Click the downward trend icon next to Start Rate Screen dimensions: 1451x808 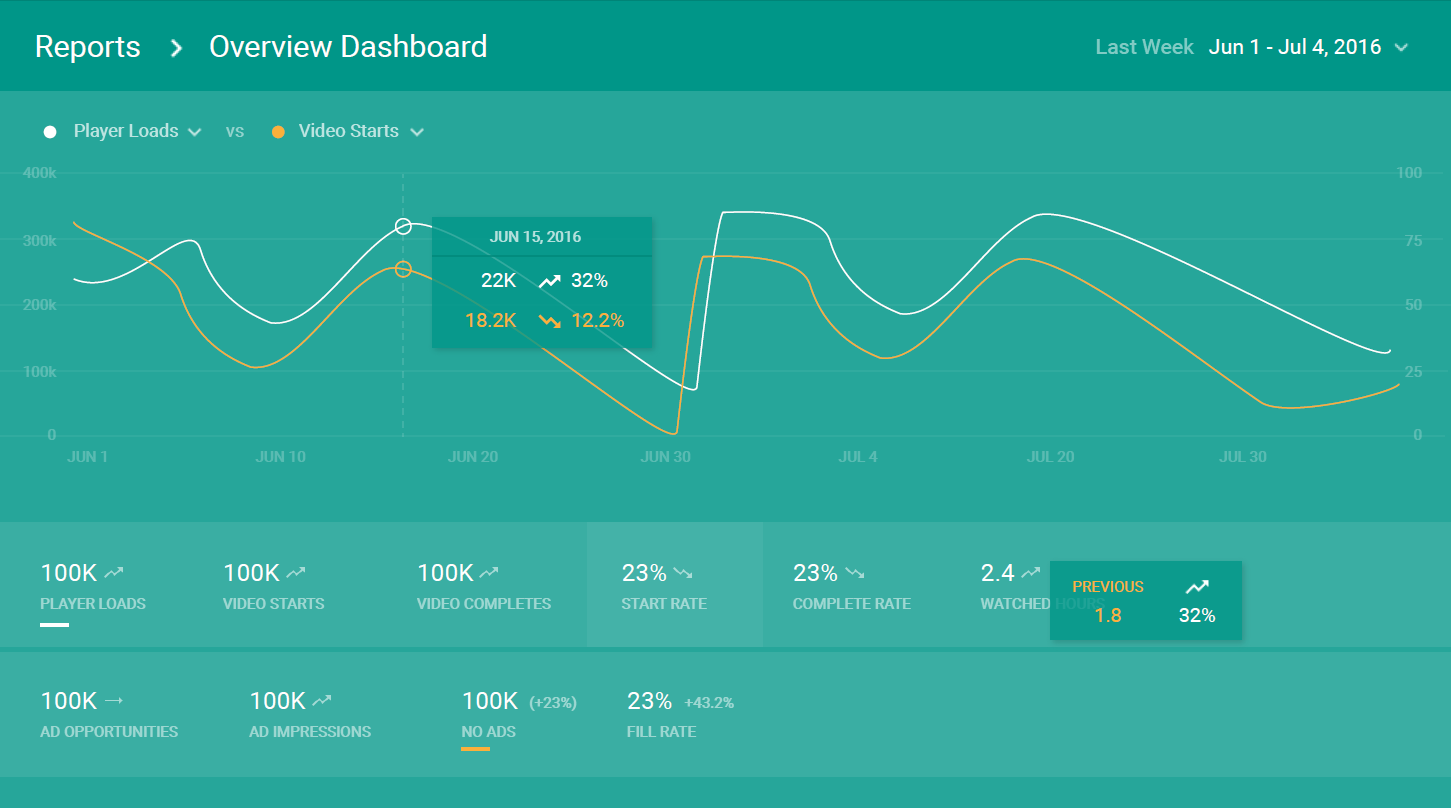point(684,572)
